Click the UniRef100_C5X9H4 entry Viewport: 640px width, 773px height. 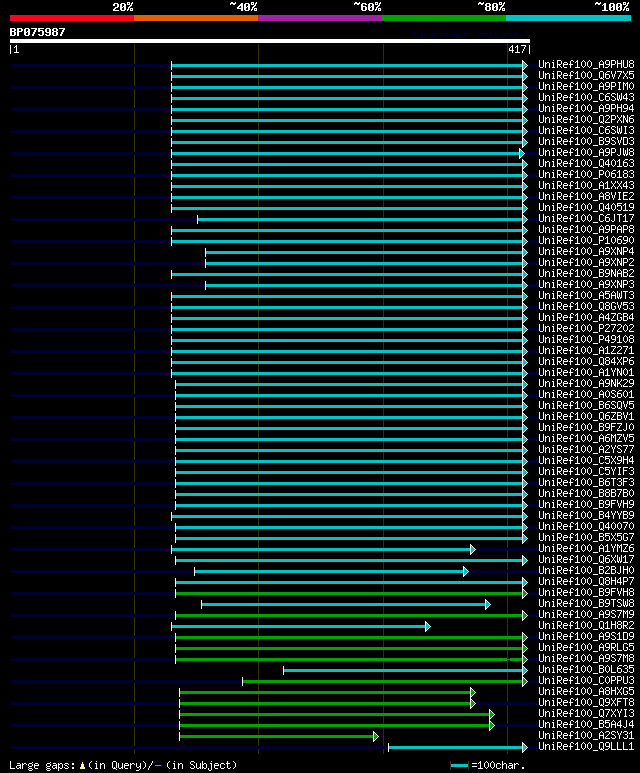click(586, 460)
